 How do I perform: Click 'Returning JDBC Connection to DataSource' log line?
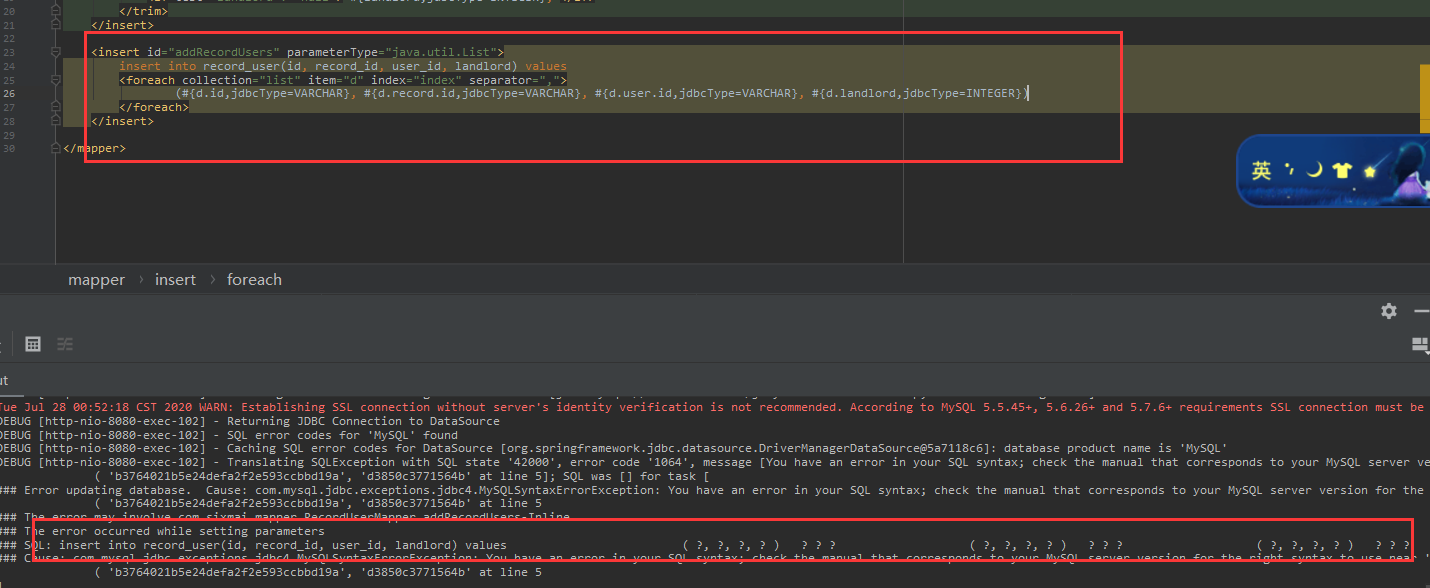pos(250,421)
